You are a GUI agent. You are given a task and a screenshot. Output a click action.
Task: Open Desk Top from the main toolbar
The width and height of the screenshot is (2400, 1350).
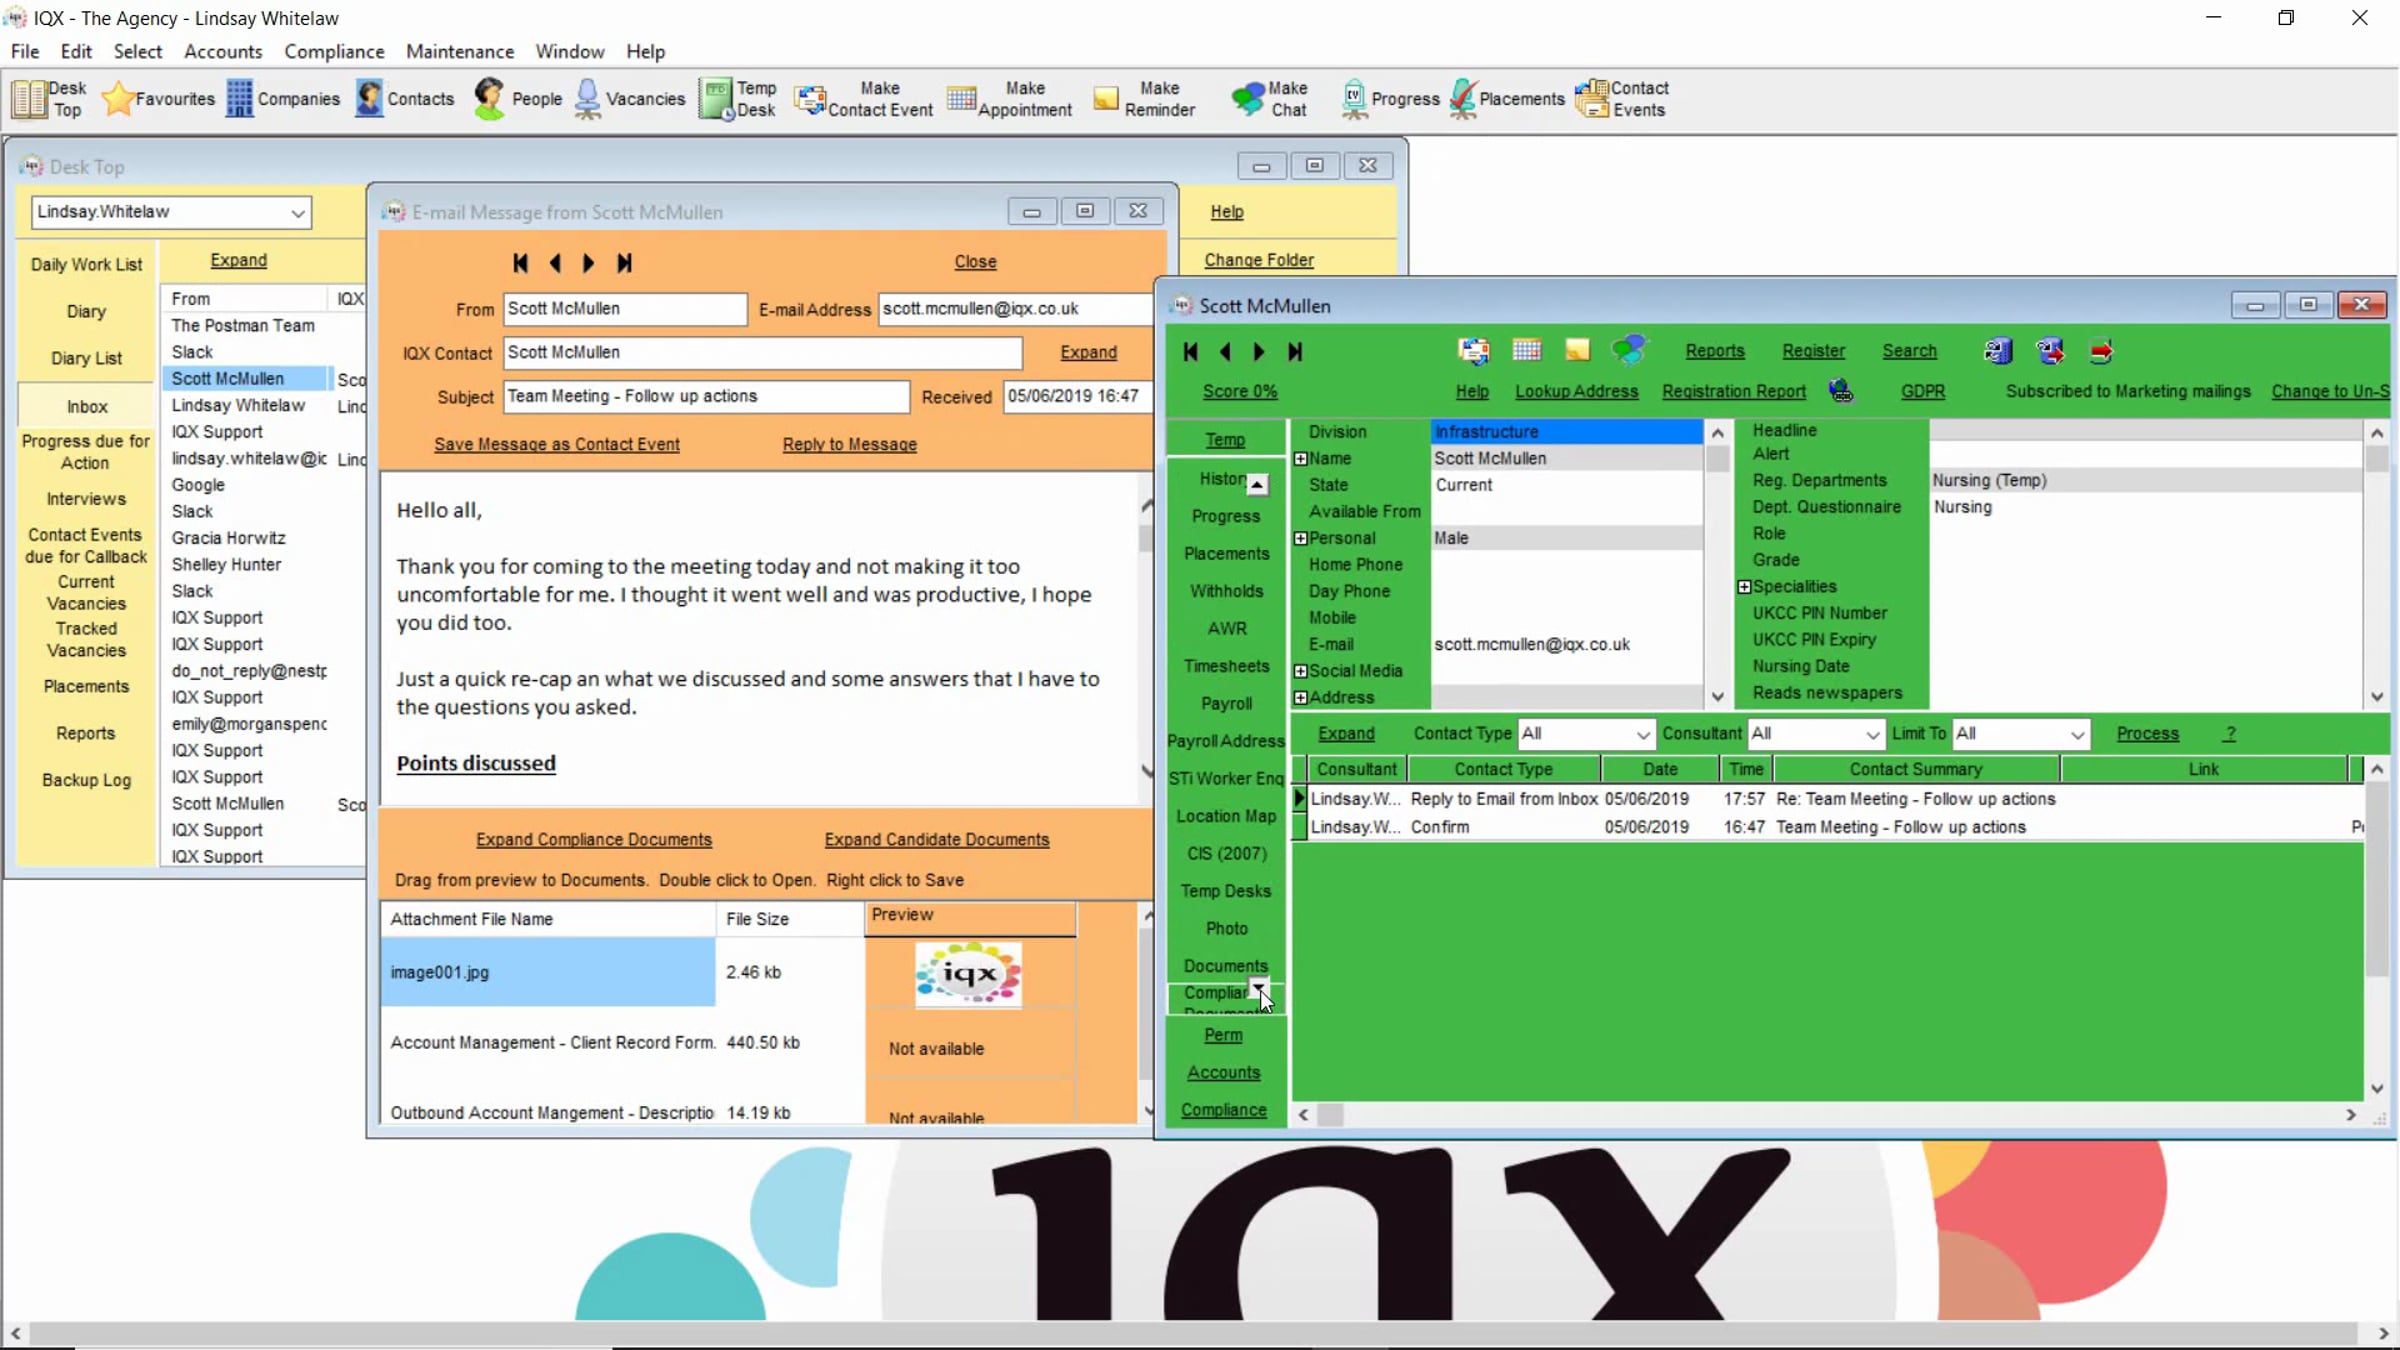pos(50,99)
